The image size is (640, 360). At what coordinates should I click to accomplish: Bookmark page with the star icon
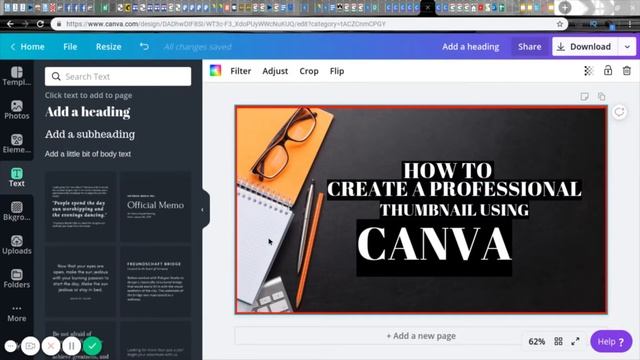(x=560, y=24)
